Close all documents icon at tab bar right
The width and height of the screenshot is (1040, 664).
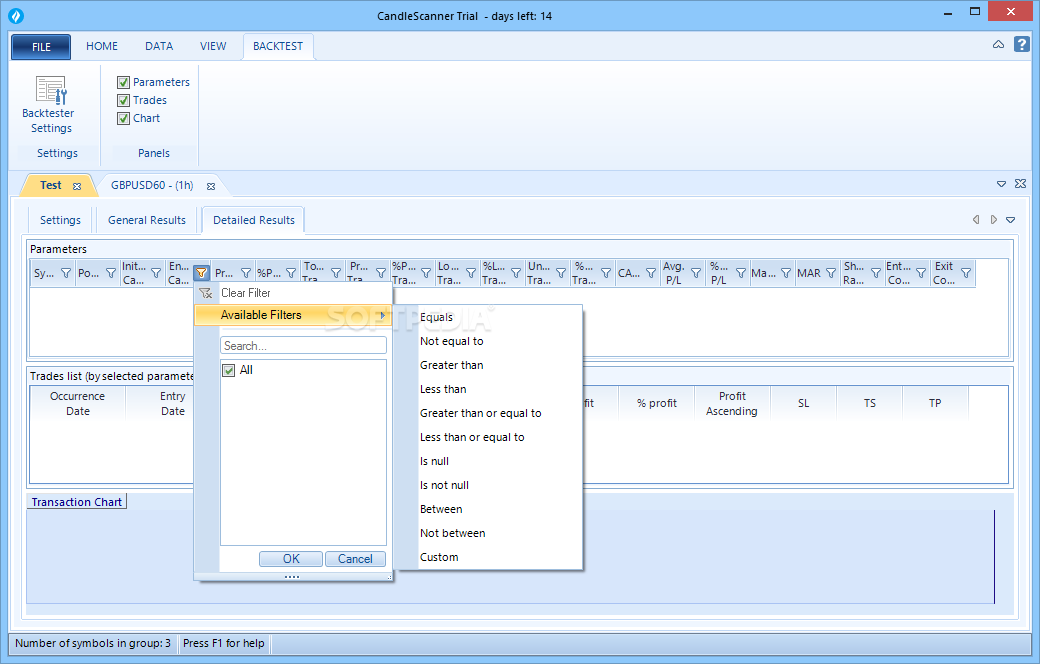(1021, 184)
